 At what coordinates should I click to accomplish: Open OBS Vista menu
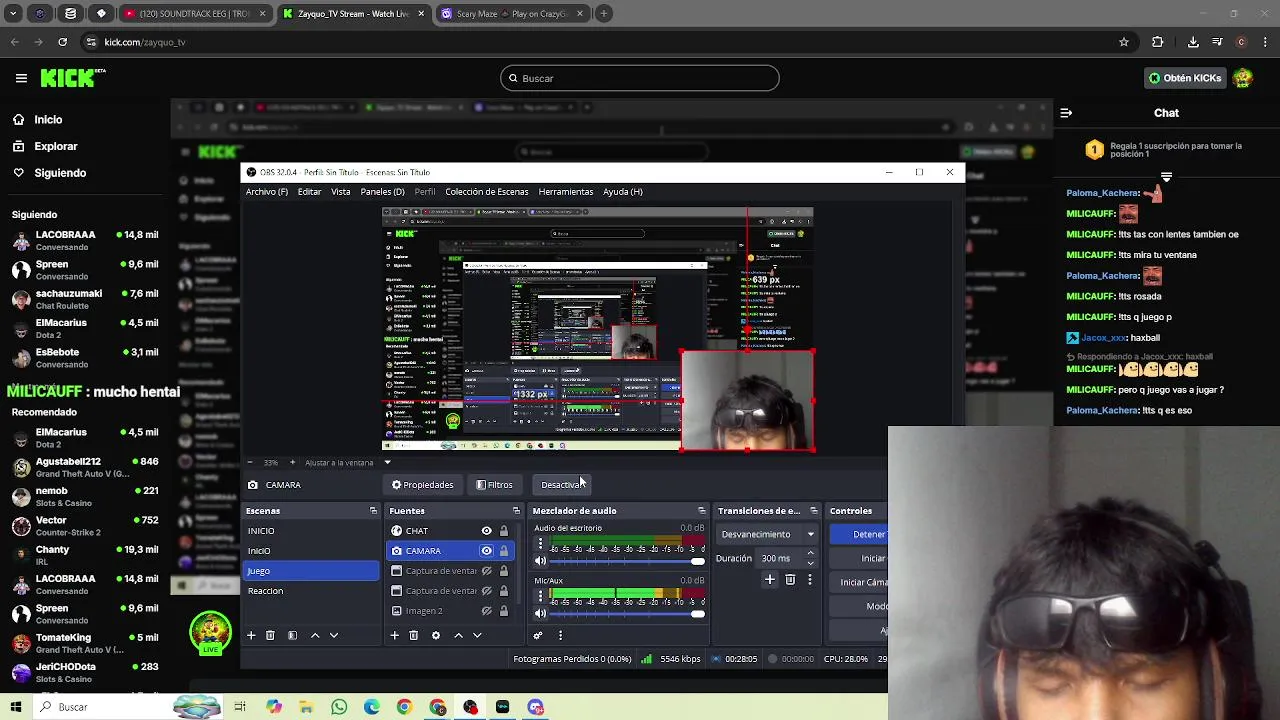point(341,192)
